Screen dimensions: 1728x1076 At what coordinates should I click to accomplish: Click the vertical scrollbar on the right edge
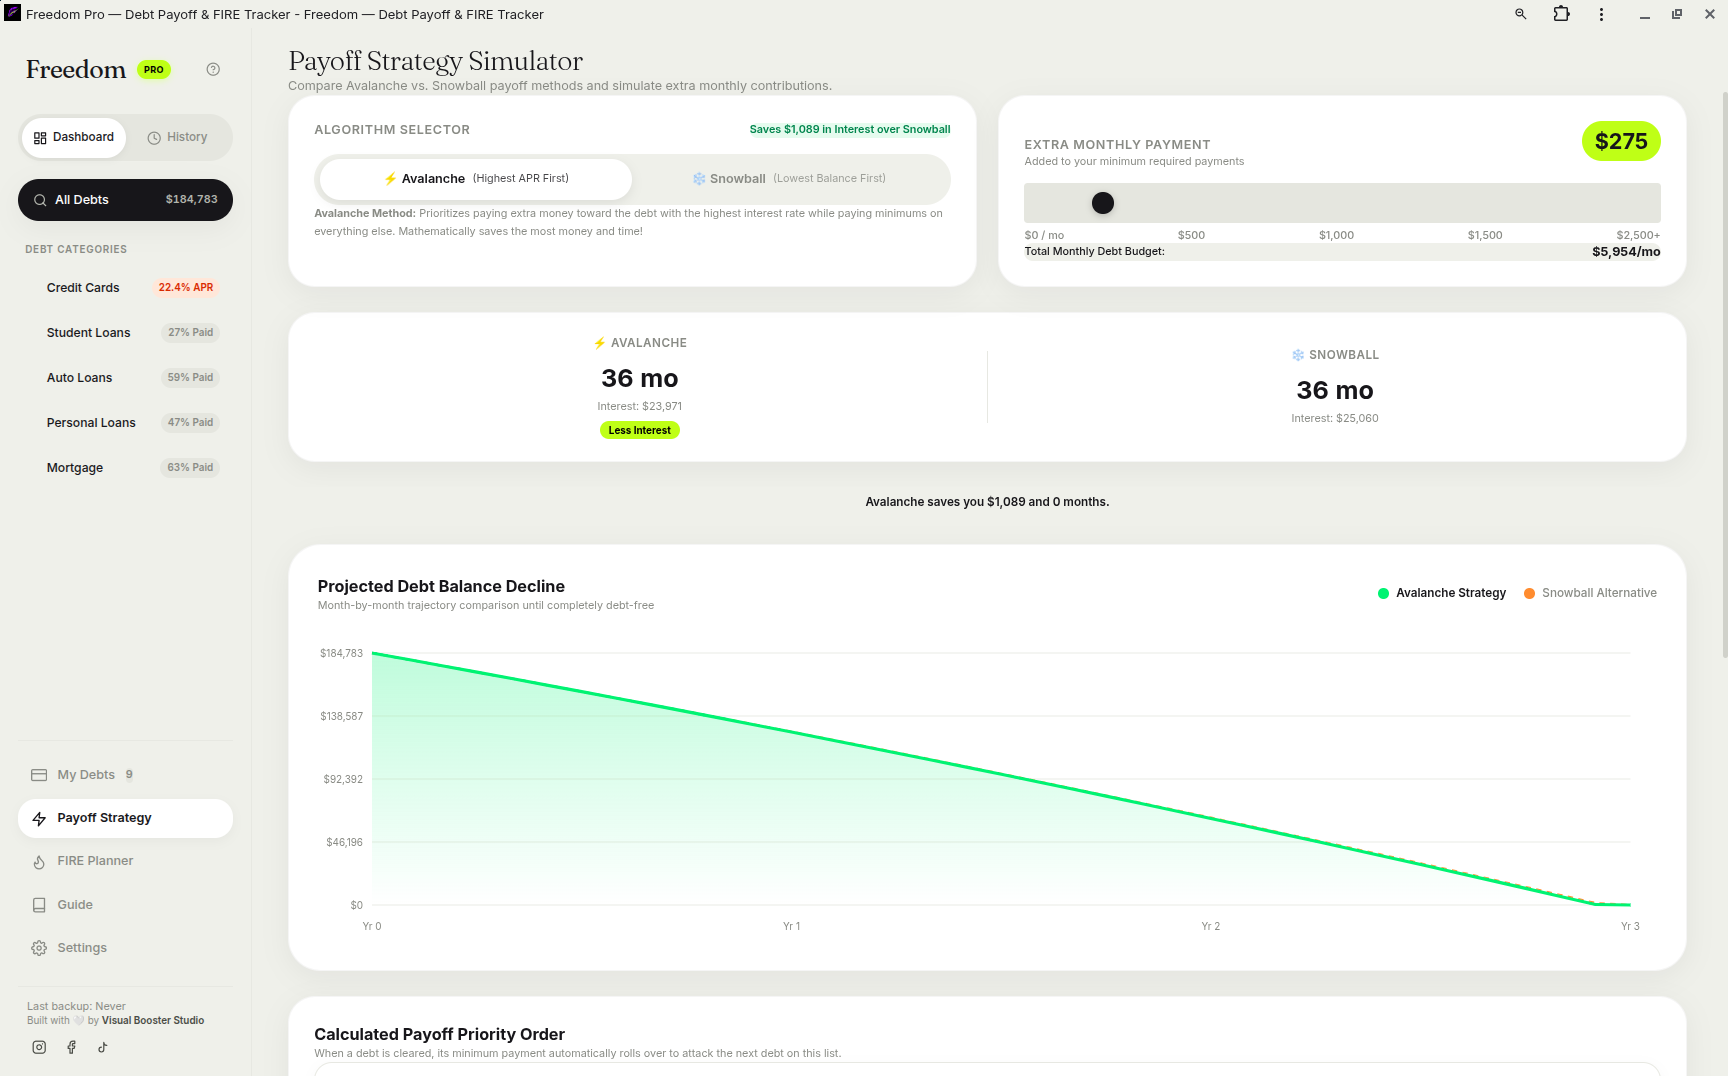(1723, 375)
